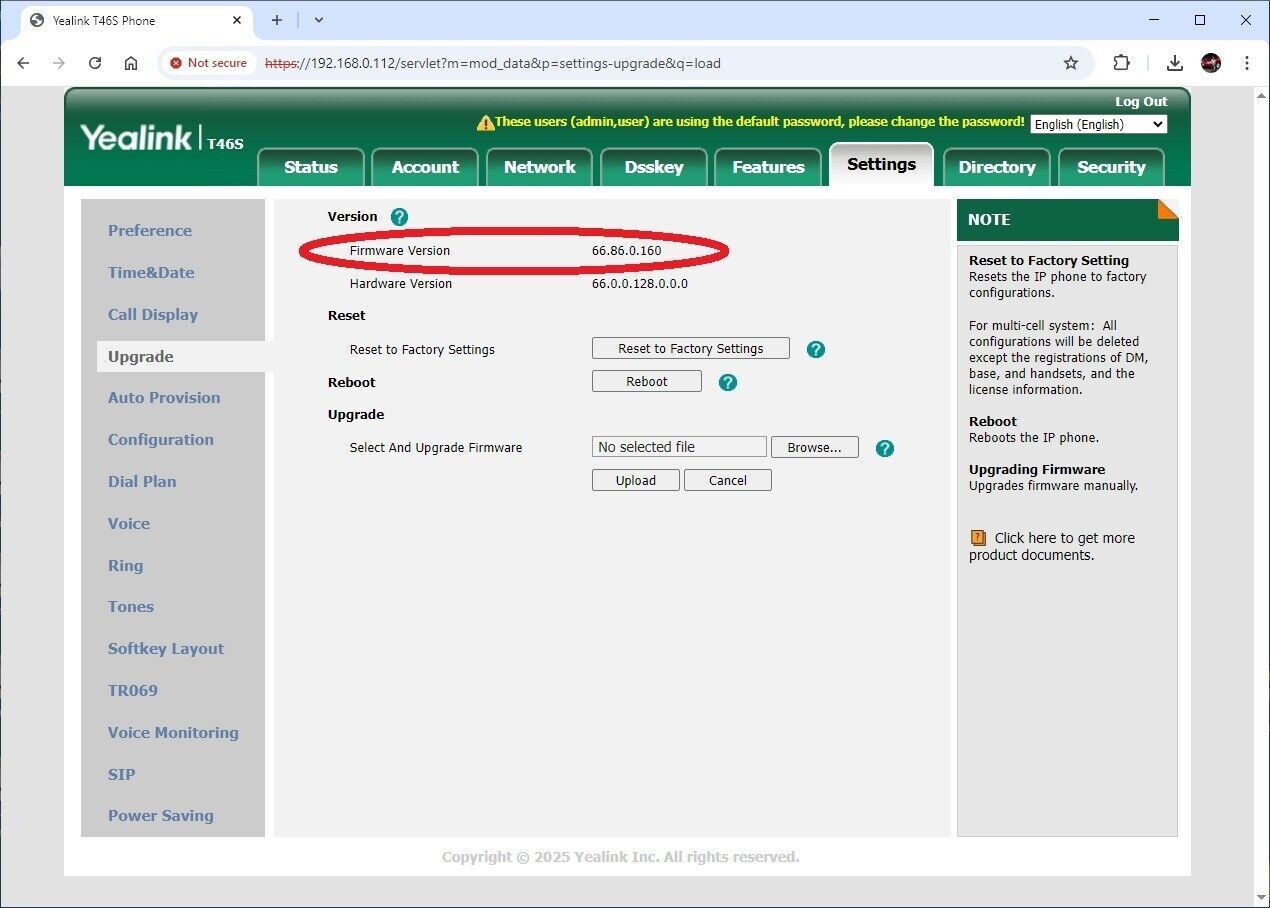Click the orange corner of the NOTE panel
The width and height of the screenshot is (1270, 908).
pos(1168,209)
